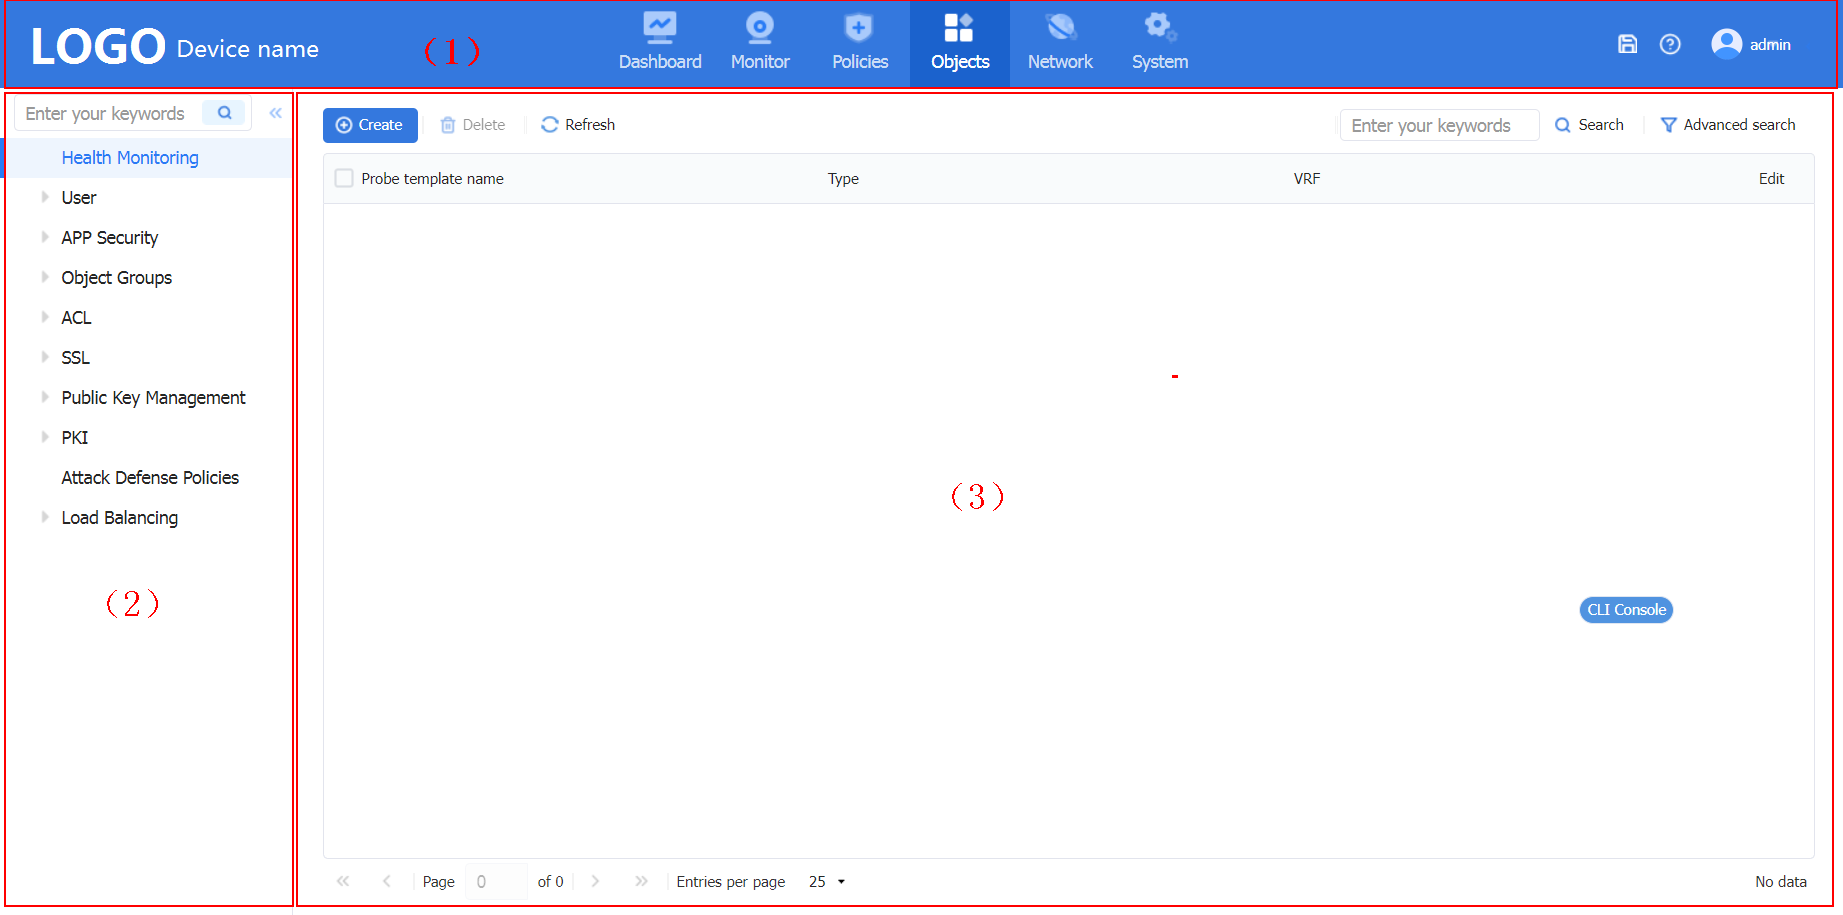1843x915 pixels.
Task: Expand the User tree node
Action: (45, 197)
